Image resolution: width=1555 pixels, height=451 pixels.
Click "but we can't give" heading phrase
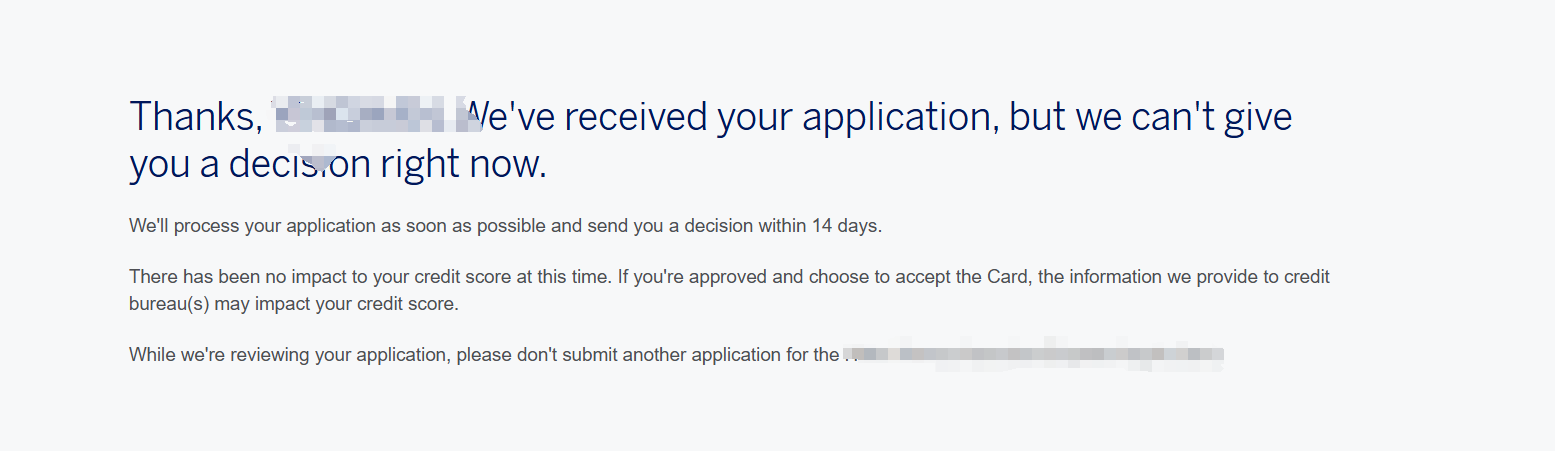pos(1150,117)
